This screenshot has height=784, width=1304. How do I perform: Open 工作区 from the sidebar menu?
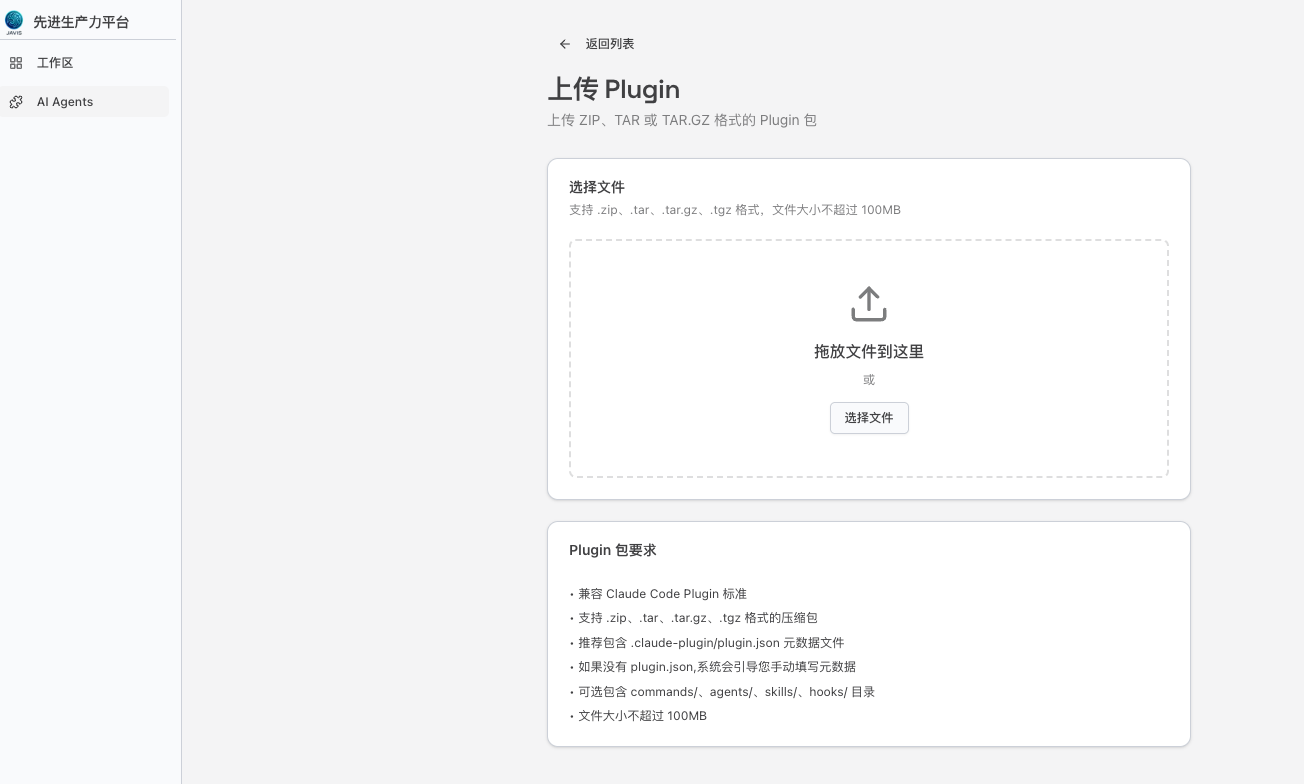click(55, 63)
